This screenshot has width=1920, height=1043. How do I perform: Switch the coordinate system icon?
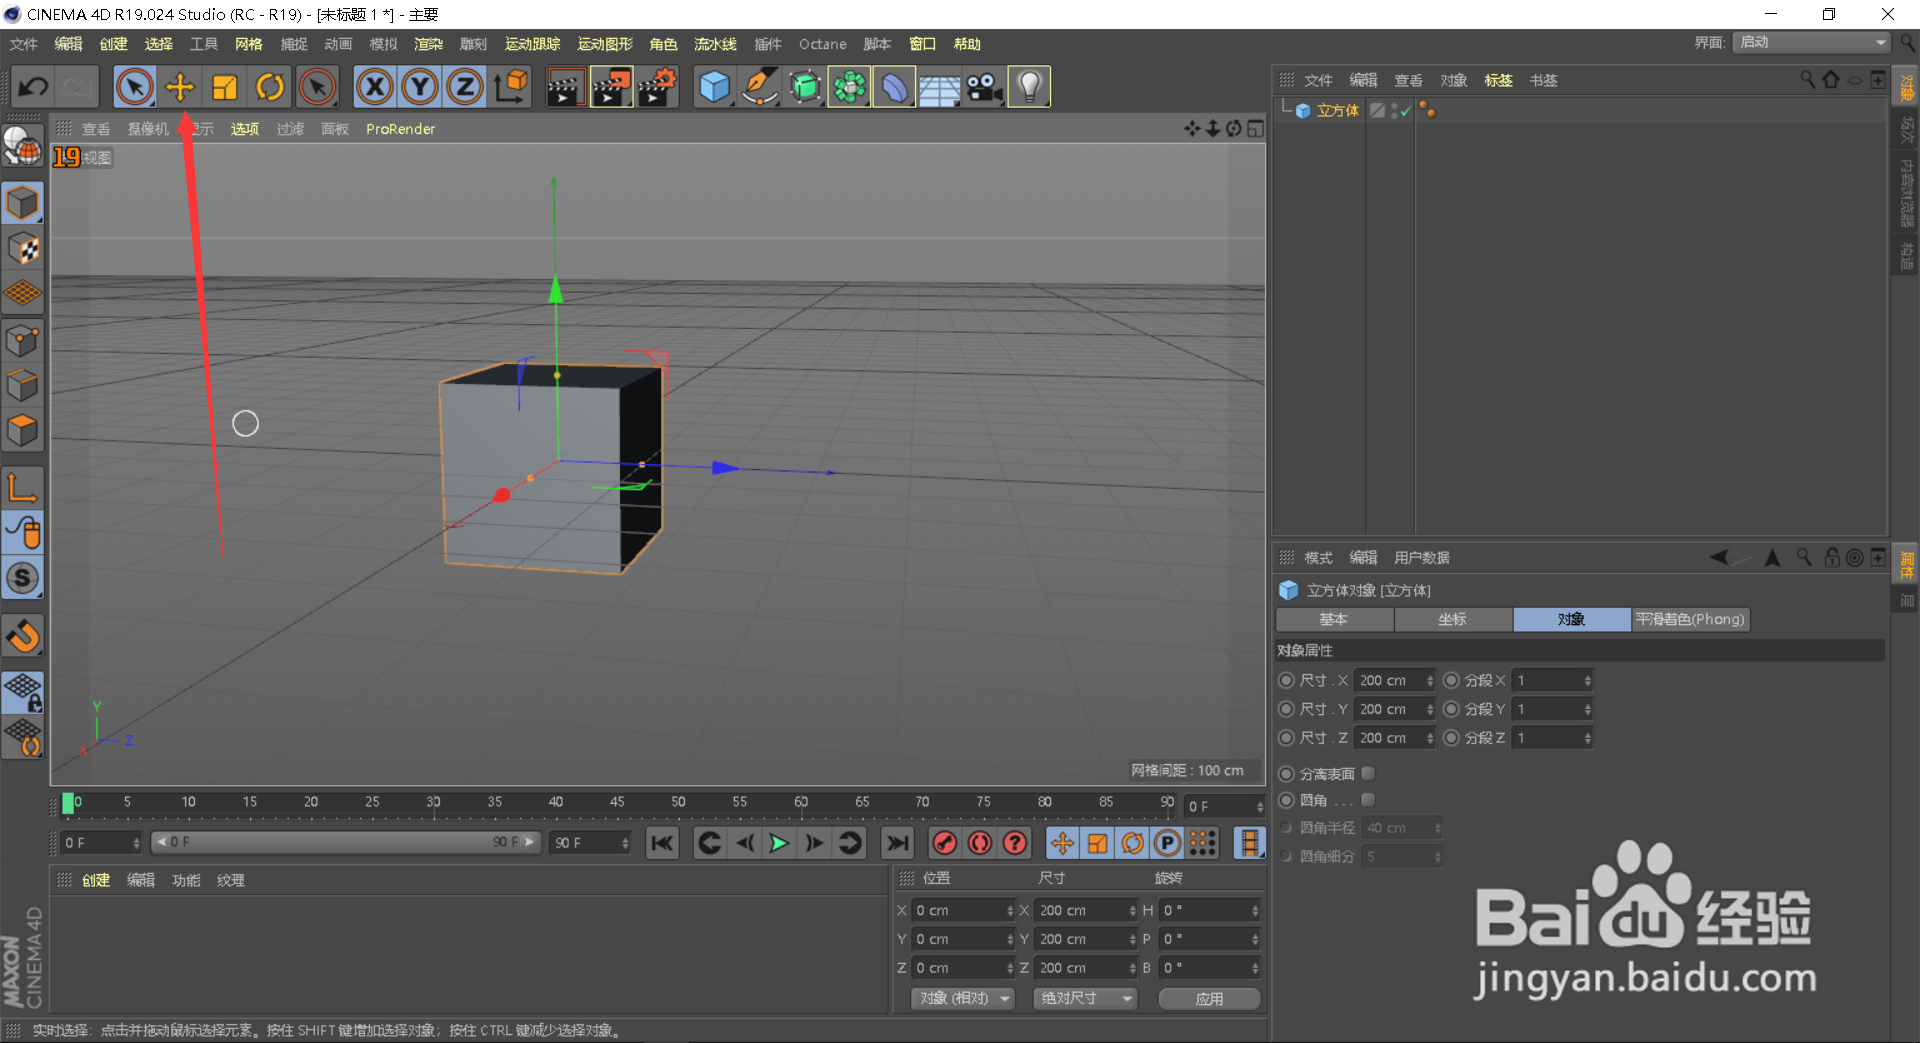(511, 87)
